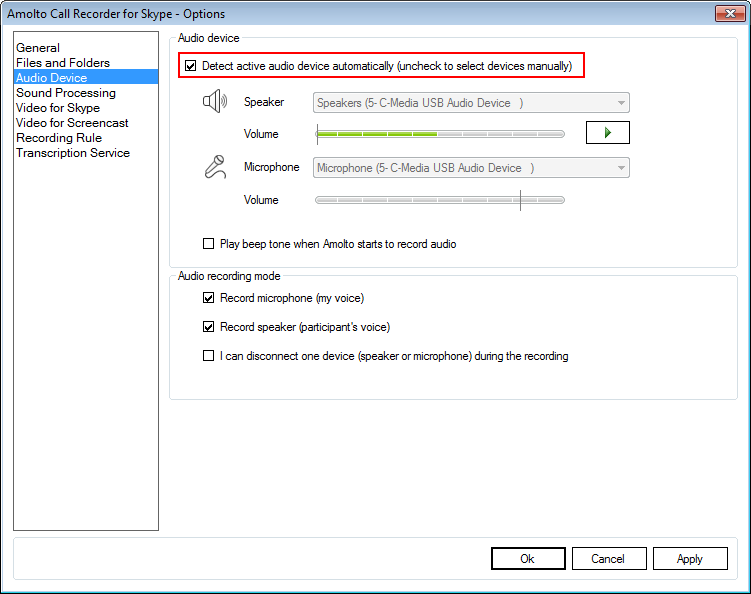Open the Speaker device dropdown
The image size is (751, 594).
coord(471,103)
